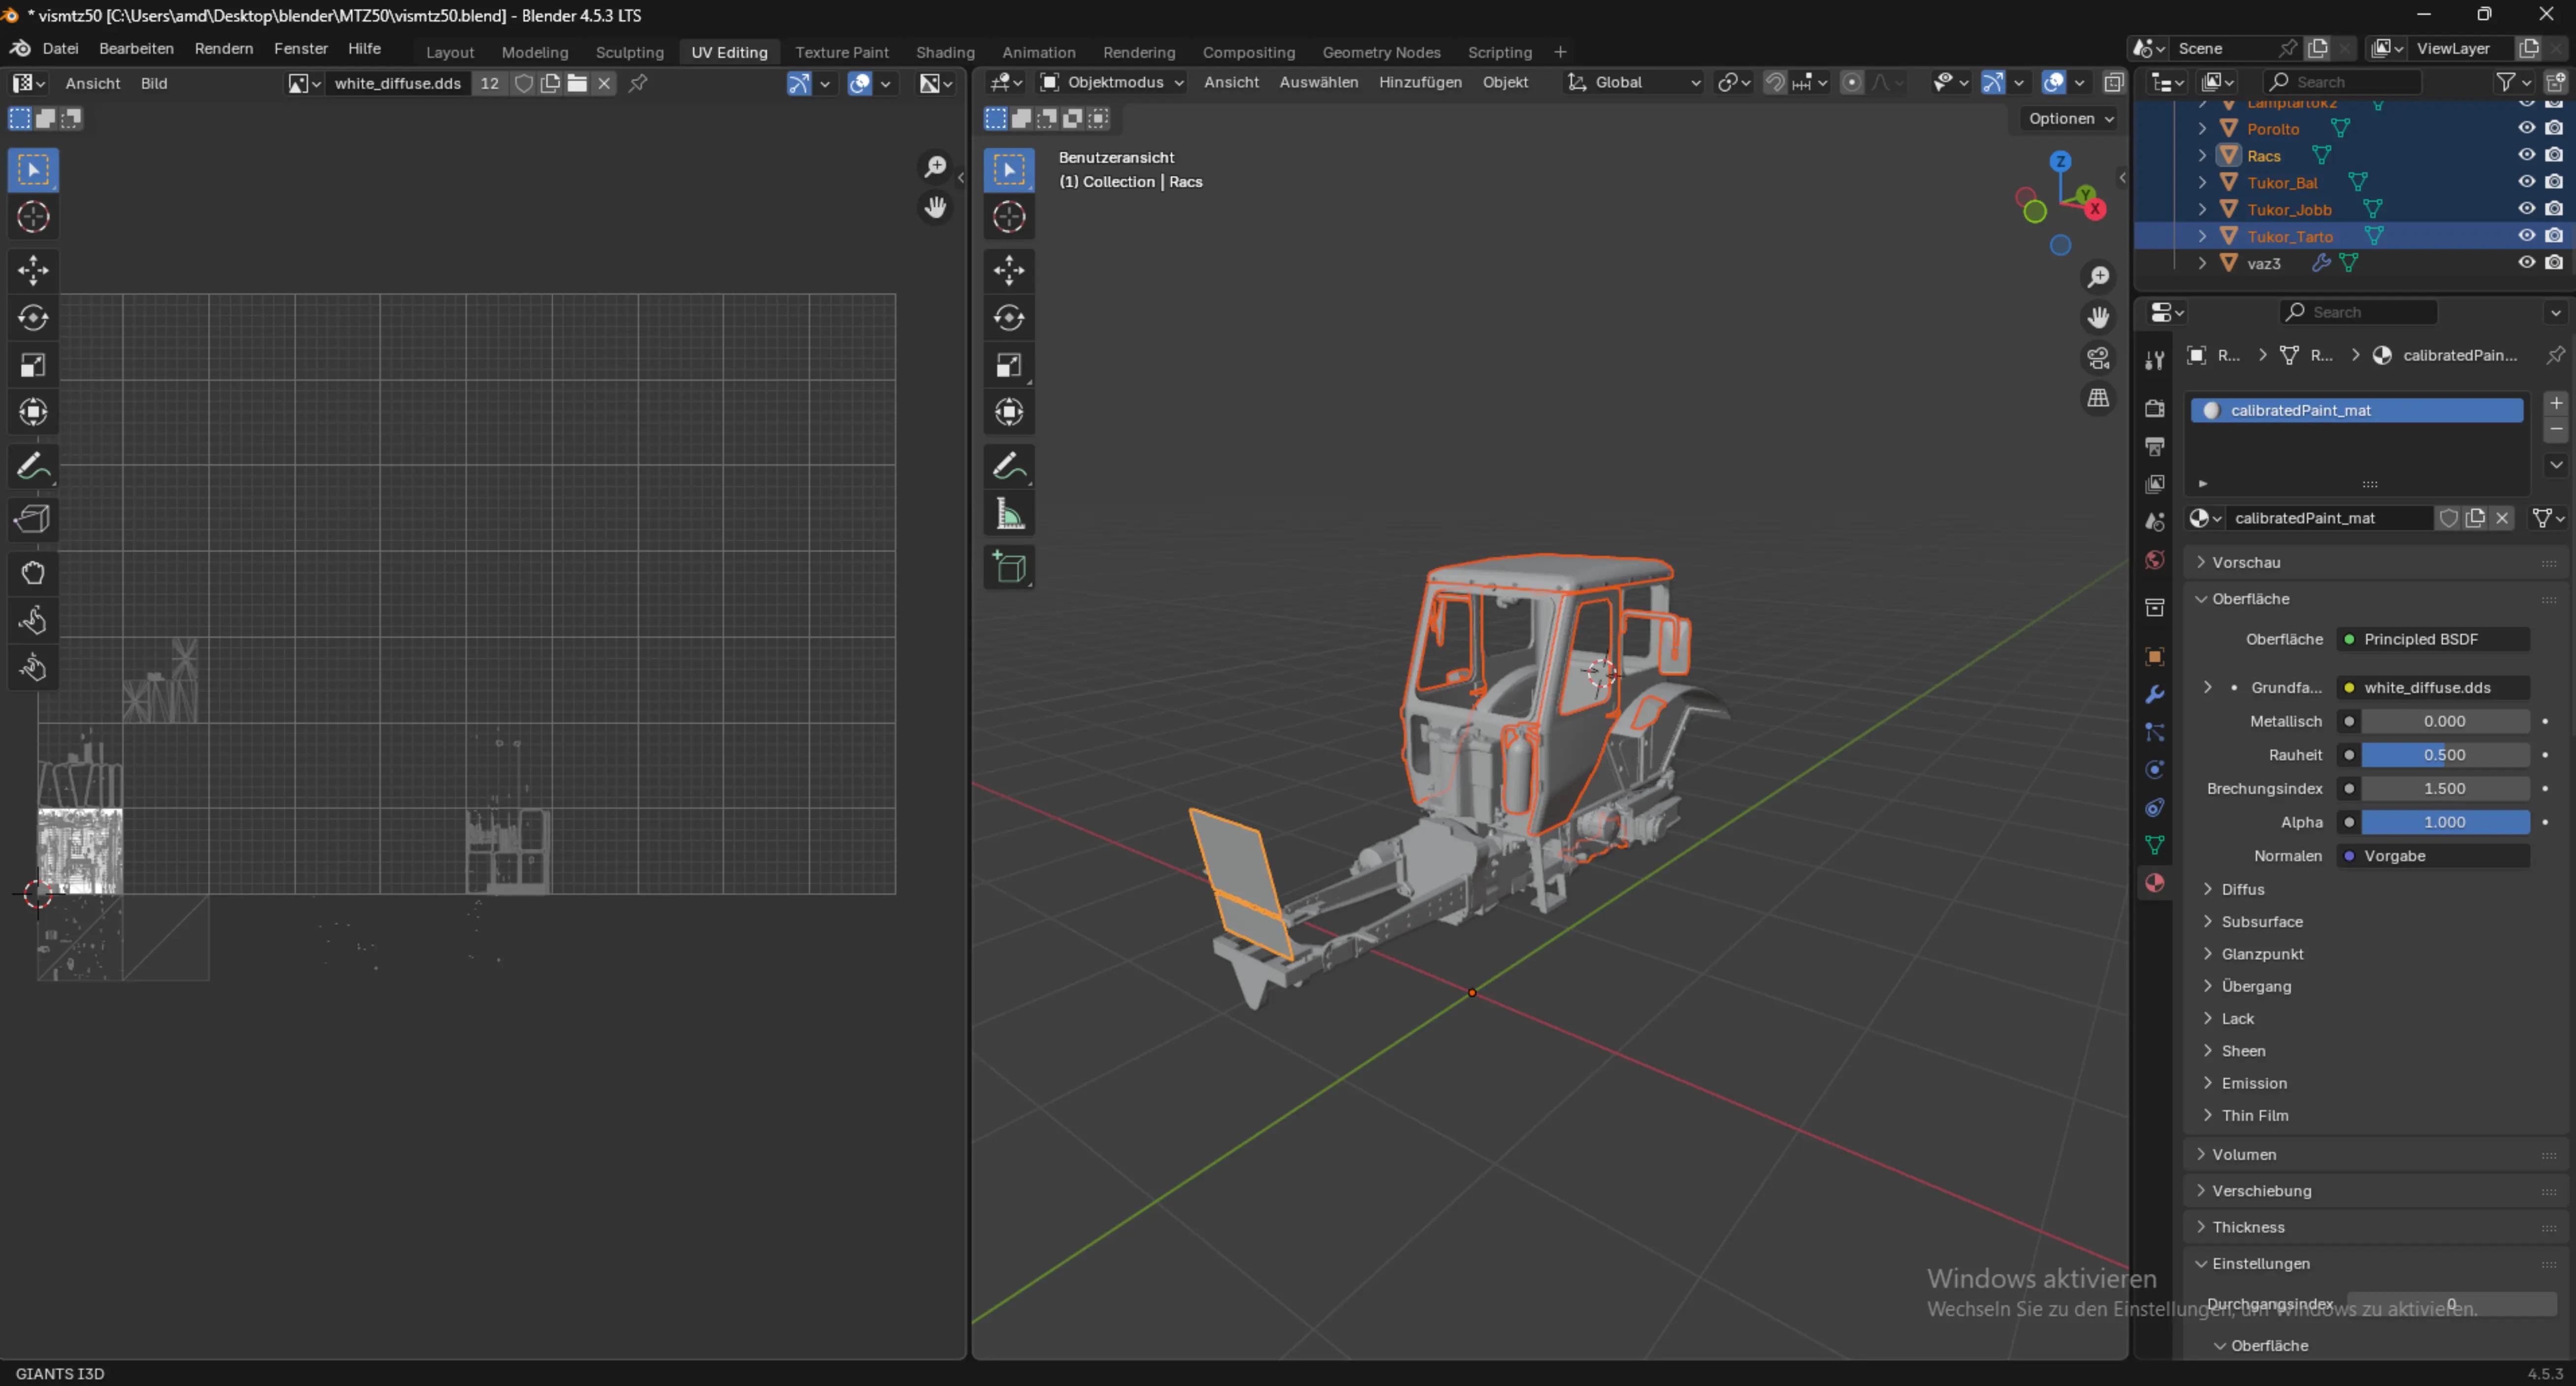Click the zoom magnifier icon in UV editor
2576x1386 pixels.
[x=935, y=166]
